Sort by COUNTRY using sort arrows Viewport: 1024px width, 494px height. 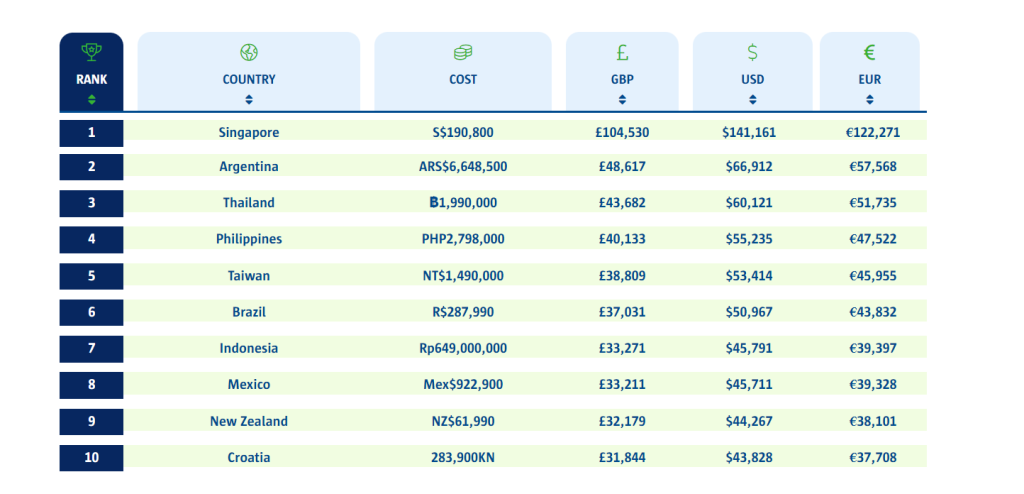point(249,99)
